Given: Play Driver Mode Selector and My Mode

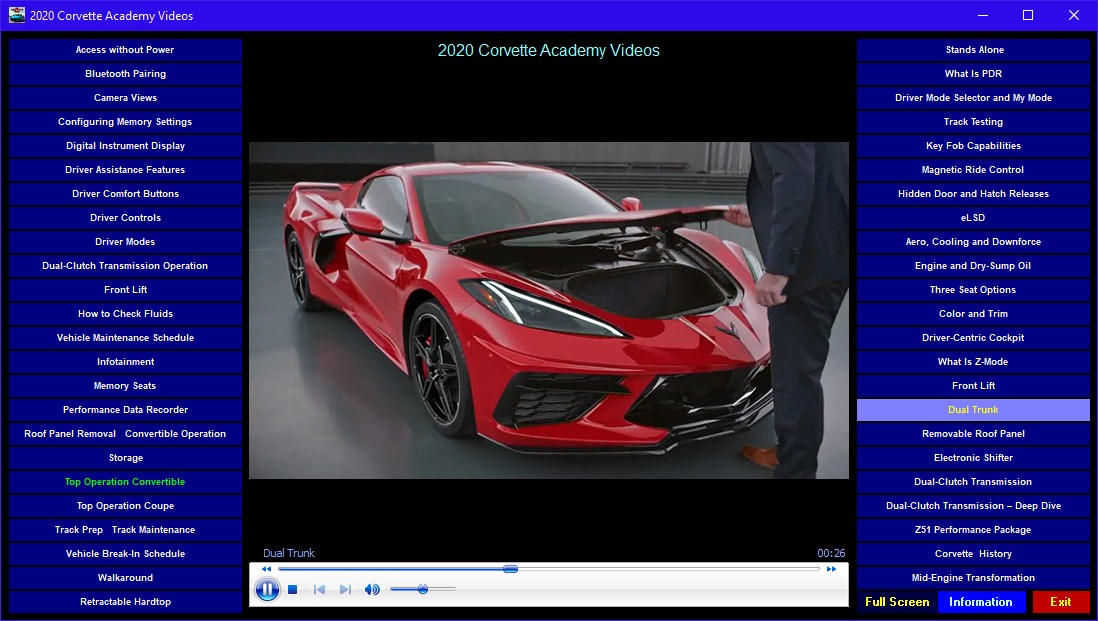Looking at the screenshot, I should point(973,98).
